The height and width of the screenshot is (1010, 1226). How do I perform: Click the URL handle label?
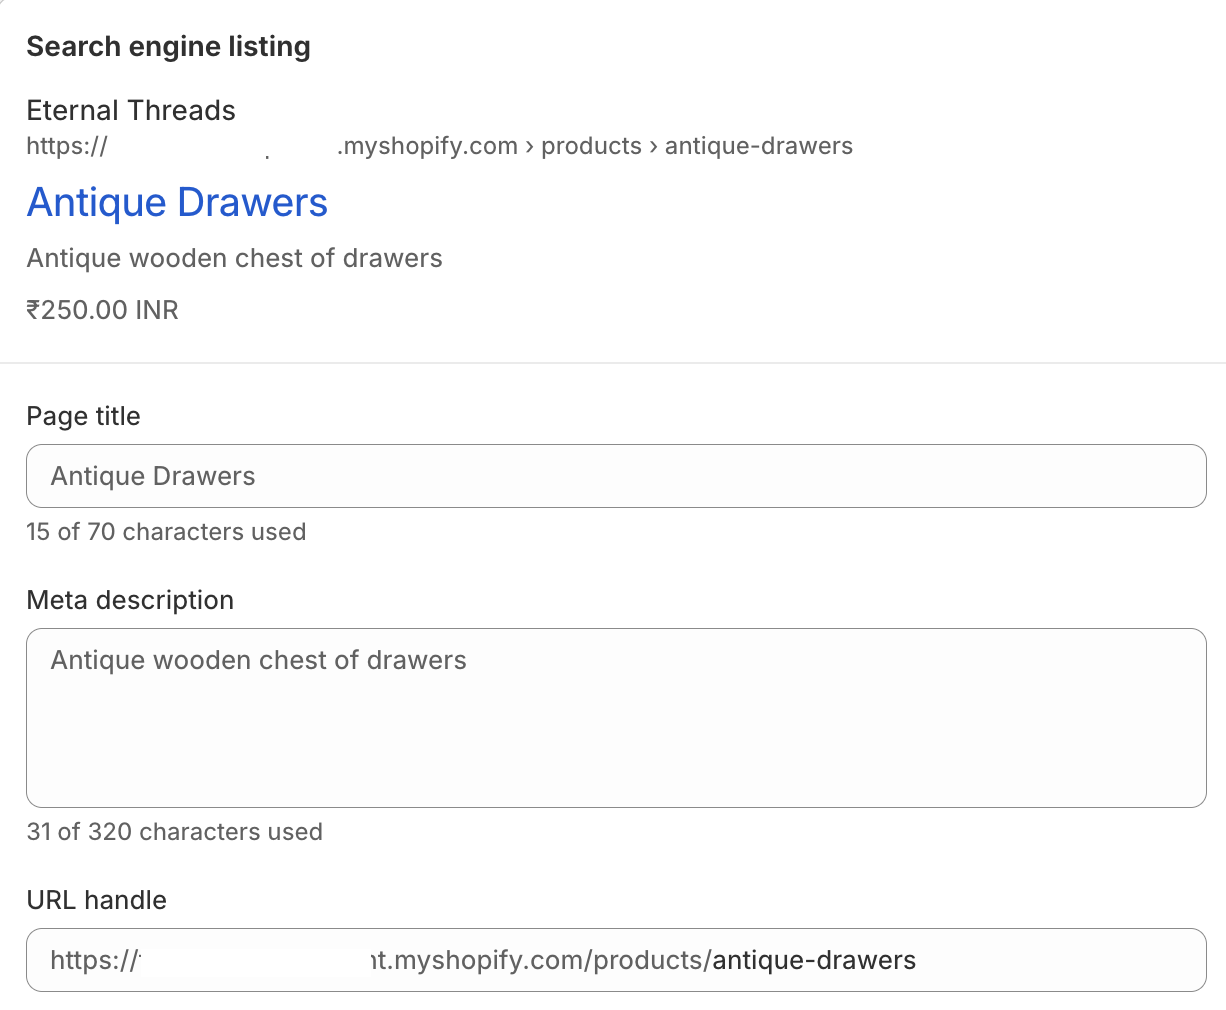pos(96,900)
